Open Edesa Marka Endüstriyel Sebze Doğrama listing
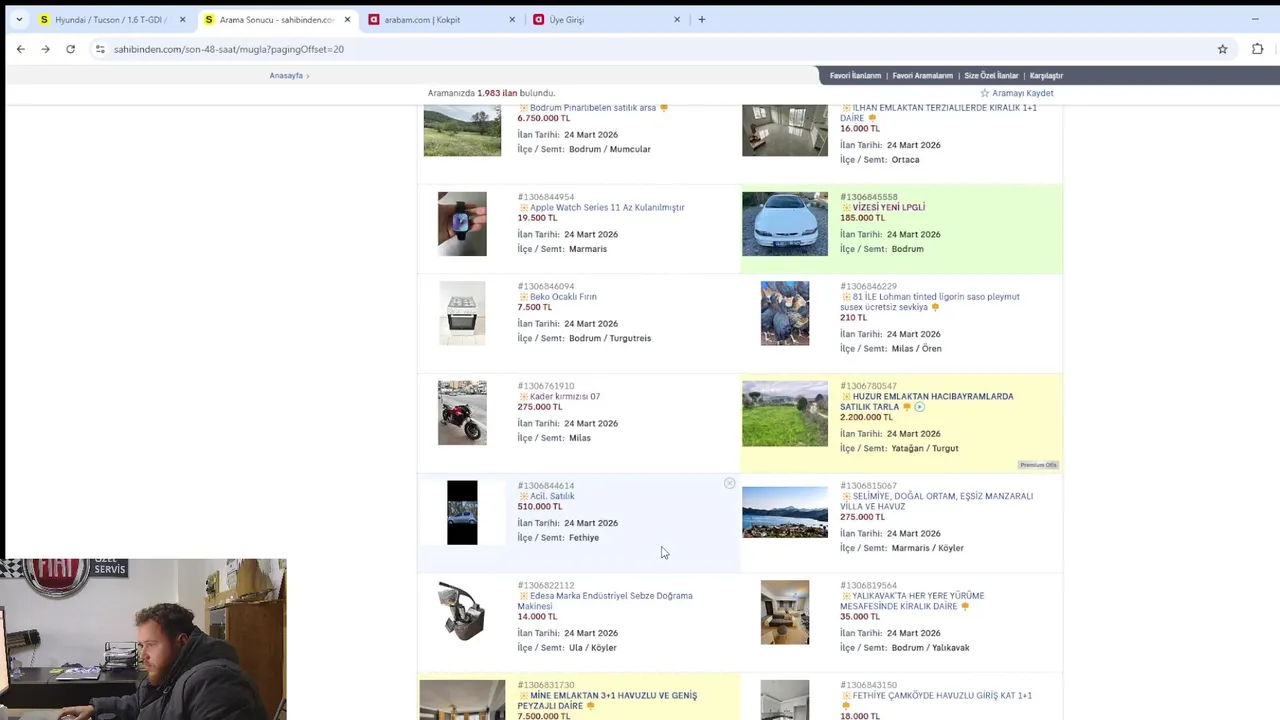Screen dimensions: 1280x720 [605, 601]
